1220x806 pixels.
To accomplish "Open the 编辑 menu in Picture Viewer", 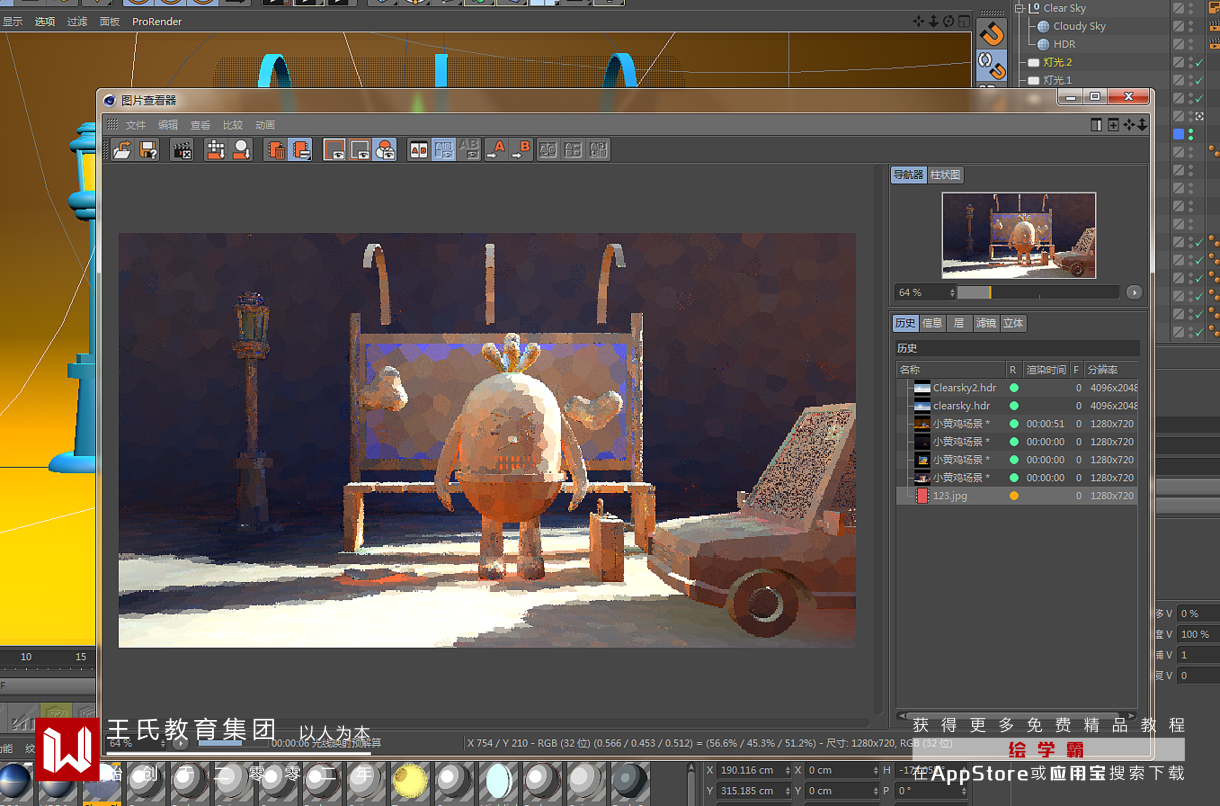I will (168, 125).
